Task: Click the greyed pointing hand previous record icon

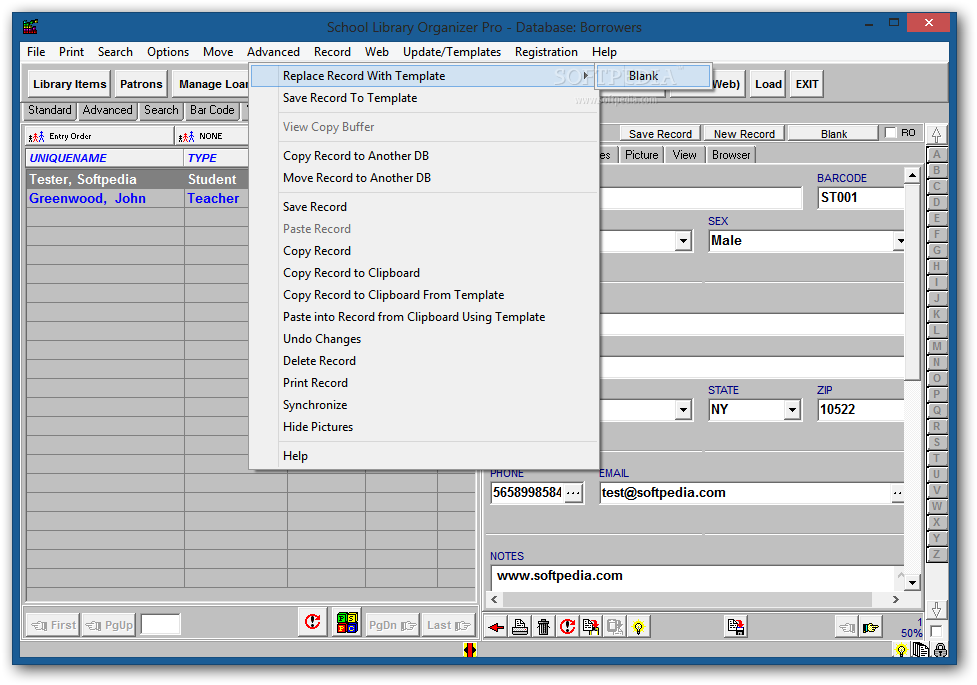Action: coord(847,627)
